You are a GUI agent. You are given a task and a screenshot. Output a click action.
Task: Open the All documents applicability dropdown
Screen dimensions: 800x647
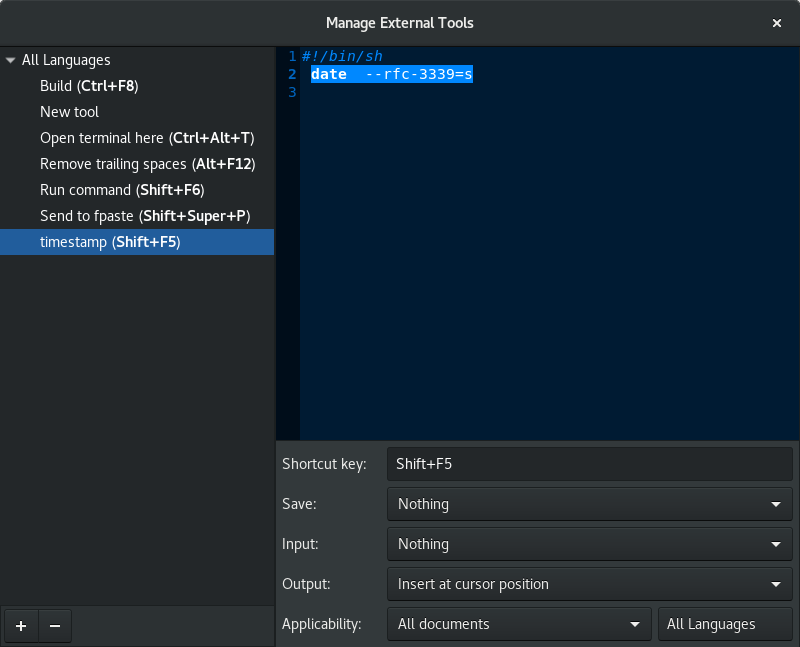(x=518, y=623)
